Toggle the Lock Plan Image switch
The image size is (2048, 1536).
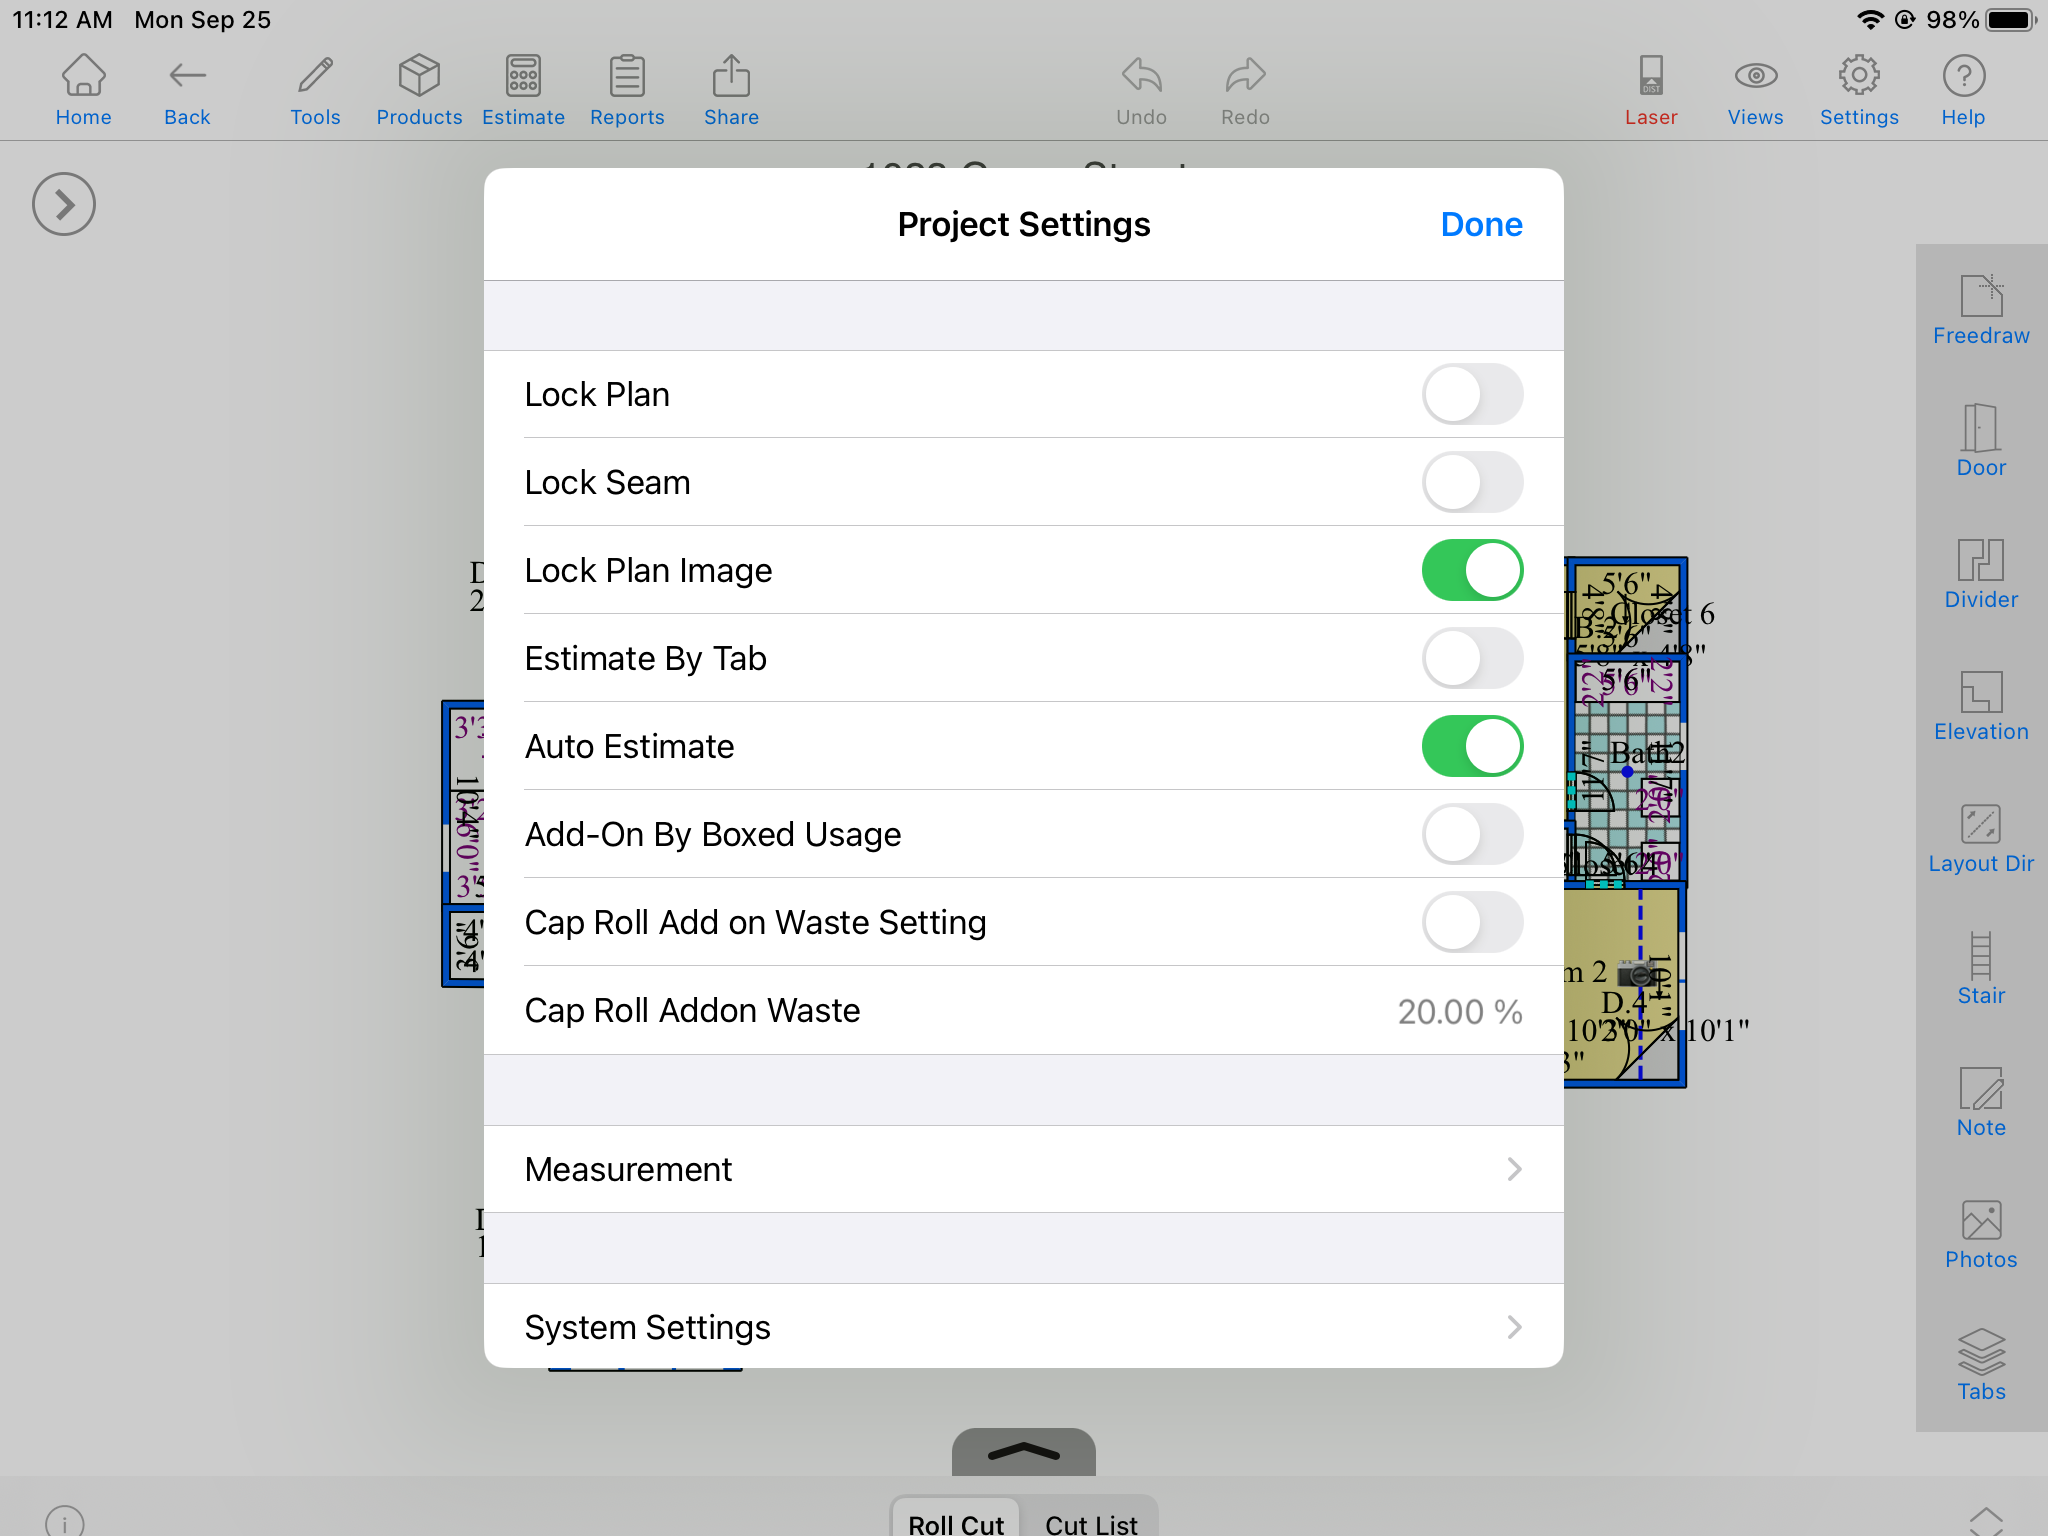(1469, 570)
